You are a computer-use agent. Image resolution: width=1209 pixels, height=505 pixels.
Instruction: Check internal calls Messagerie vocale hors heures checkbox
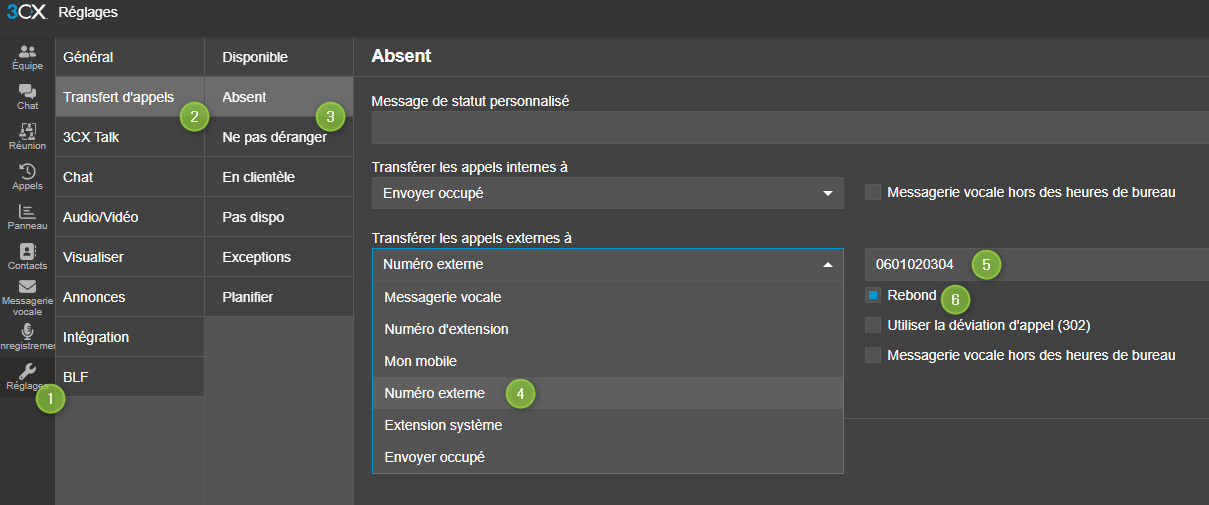point(873,192)
